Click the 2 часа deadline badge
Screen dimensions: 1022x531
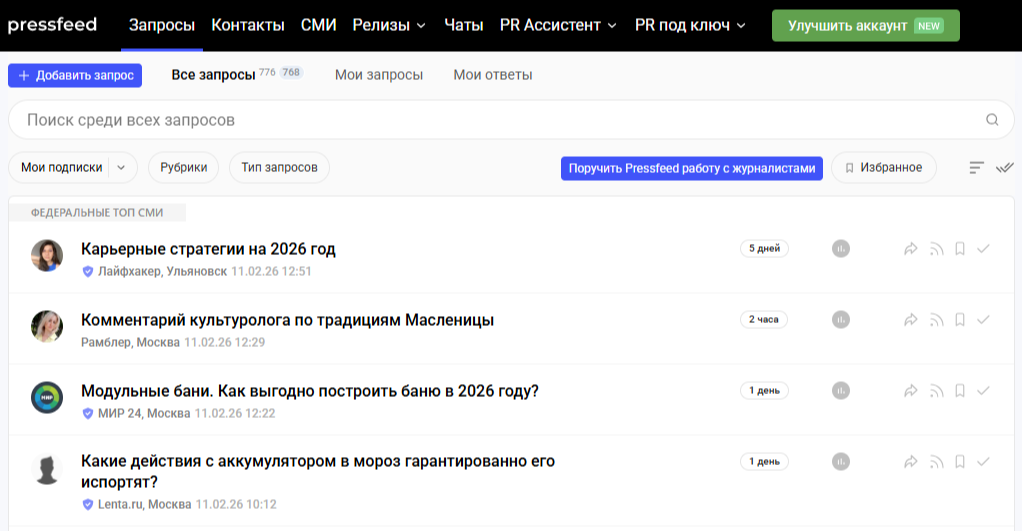coord(763,319)
